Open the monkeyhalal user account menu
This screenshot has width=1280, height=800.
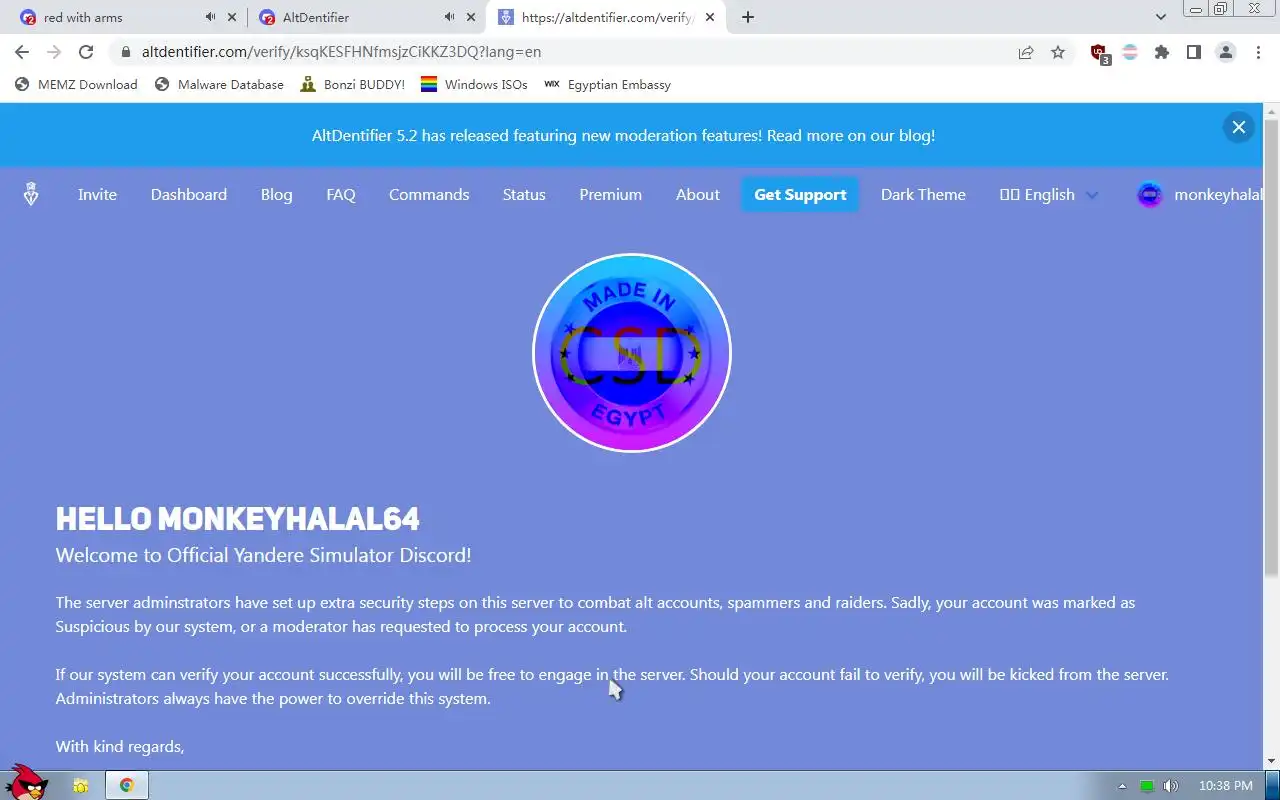click(x=1200, y=195)
